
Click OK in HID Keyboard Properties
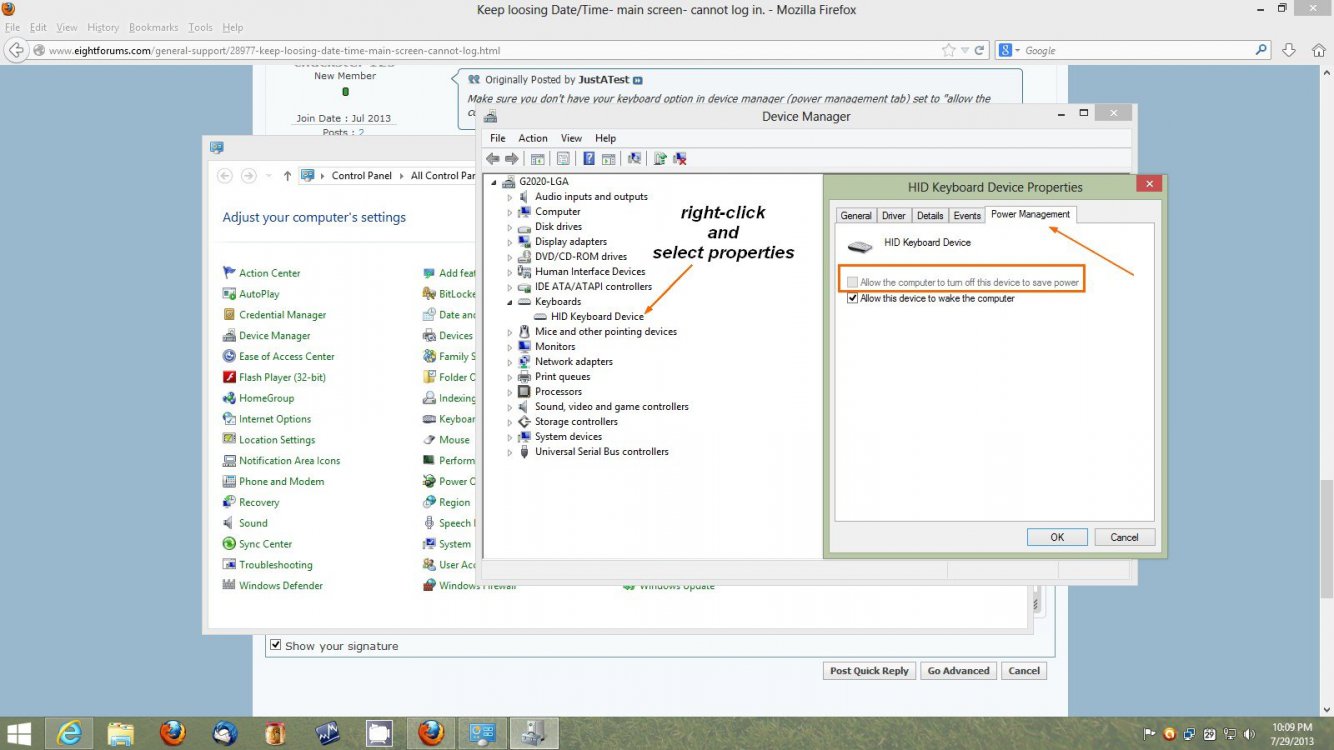(1057, 537)
